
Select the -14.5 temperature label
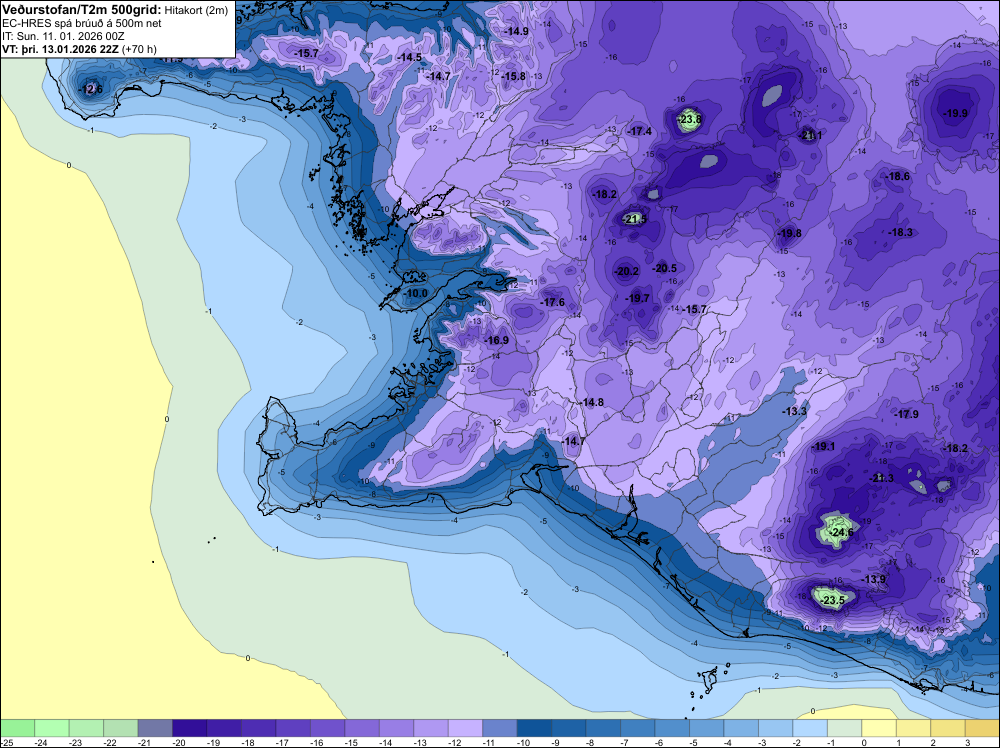coord(409,57)
